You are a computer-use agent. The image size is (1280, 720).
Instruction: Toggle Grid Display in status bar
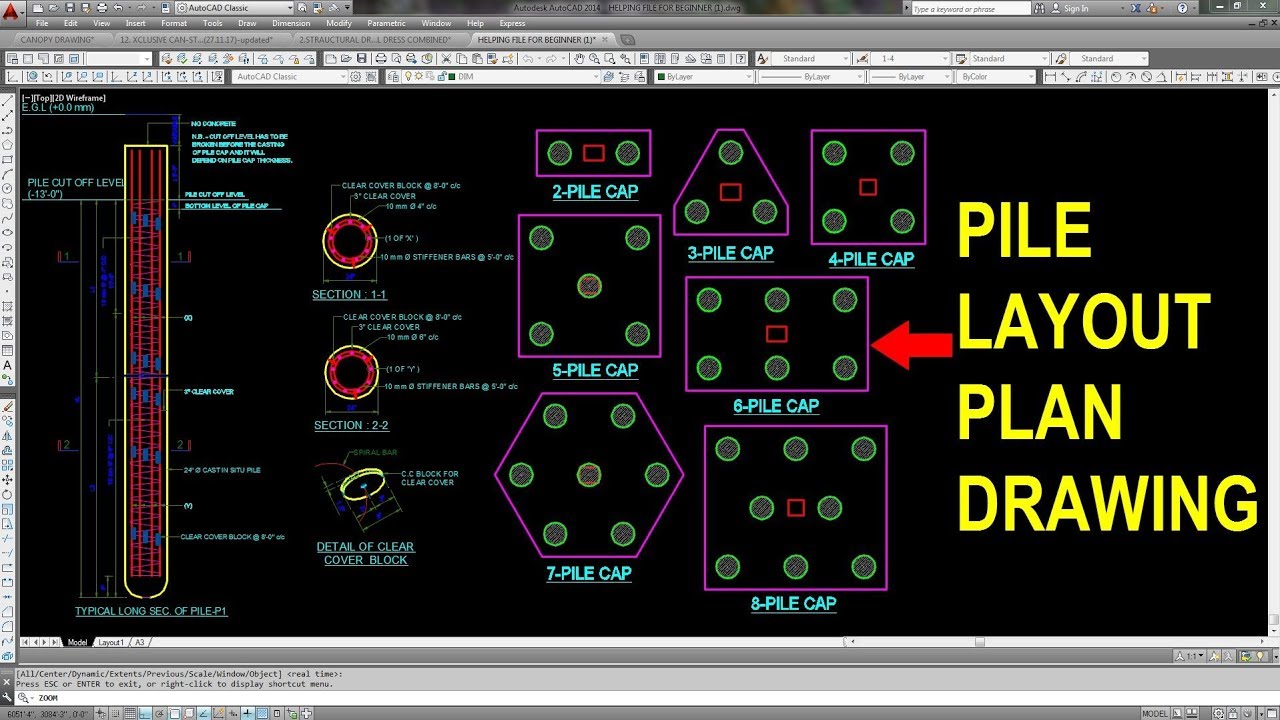130,713
